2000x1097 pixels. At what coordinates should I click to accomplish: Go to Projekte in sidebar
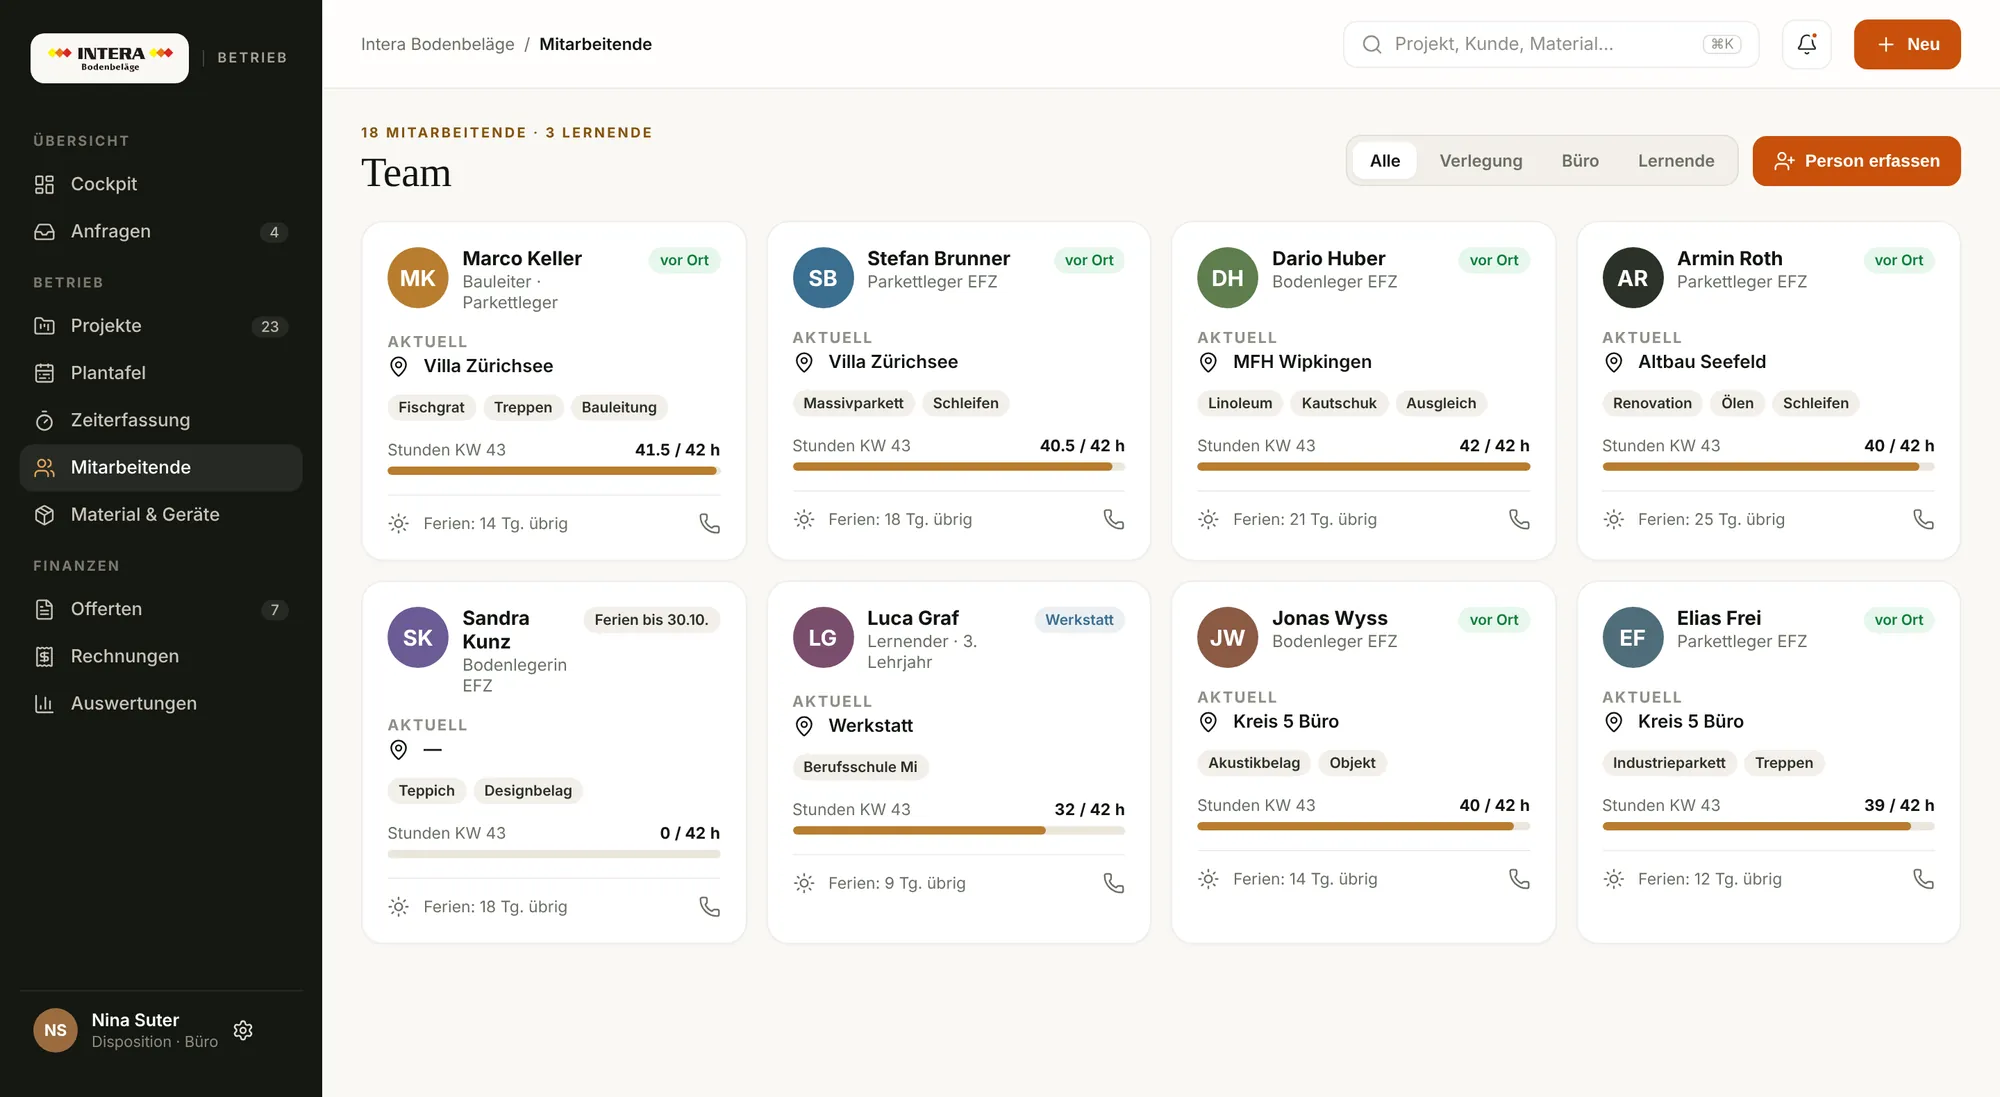tap(161, 326)
